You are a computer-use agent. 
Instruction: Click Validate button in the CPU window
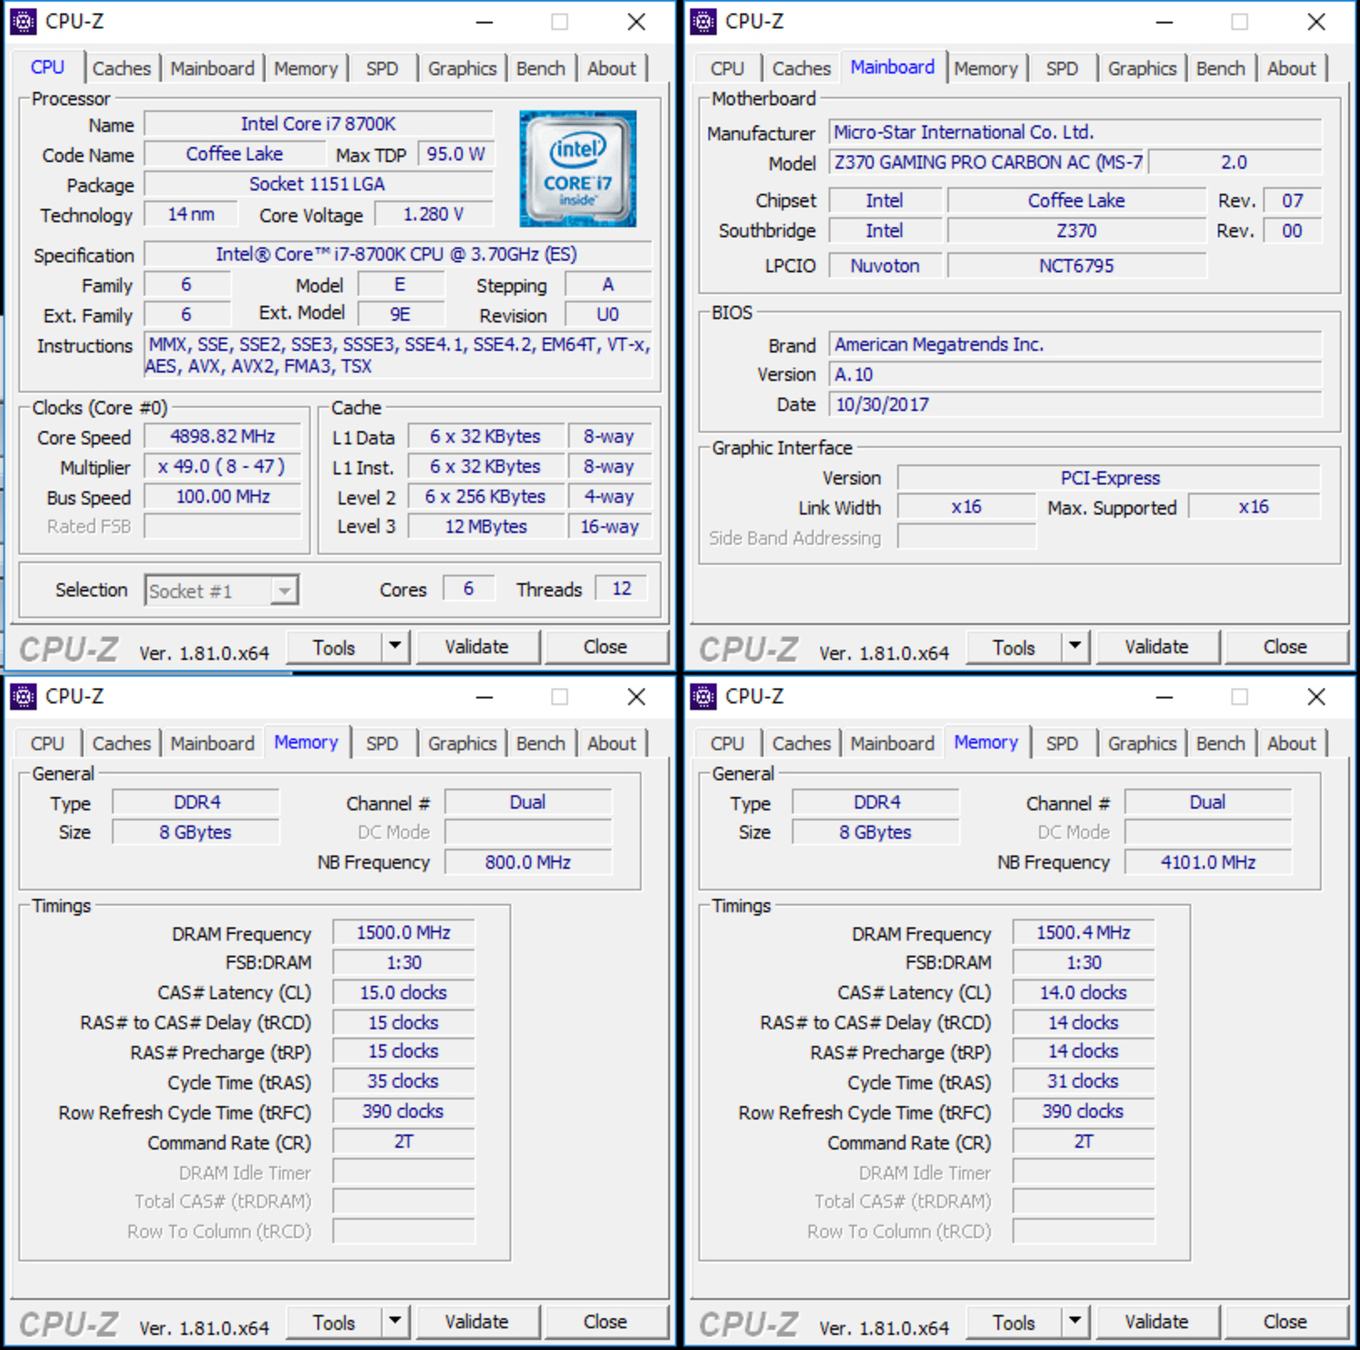[x=477, y=647]
